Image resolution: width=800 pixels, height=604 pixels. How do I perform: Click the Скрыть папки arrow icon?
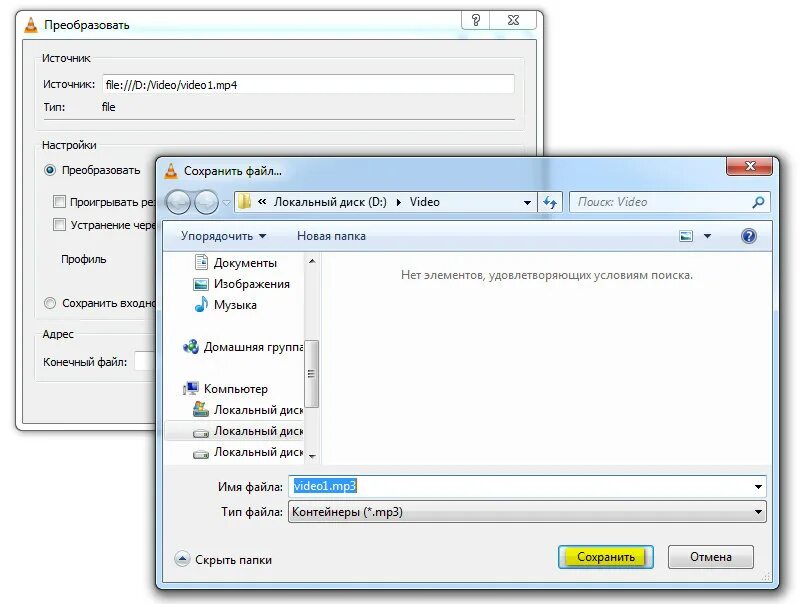pyautogui.click(x=182, y=559)
